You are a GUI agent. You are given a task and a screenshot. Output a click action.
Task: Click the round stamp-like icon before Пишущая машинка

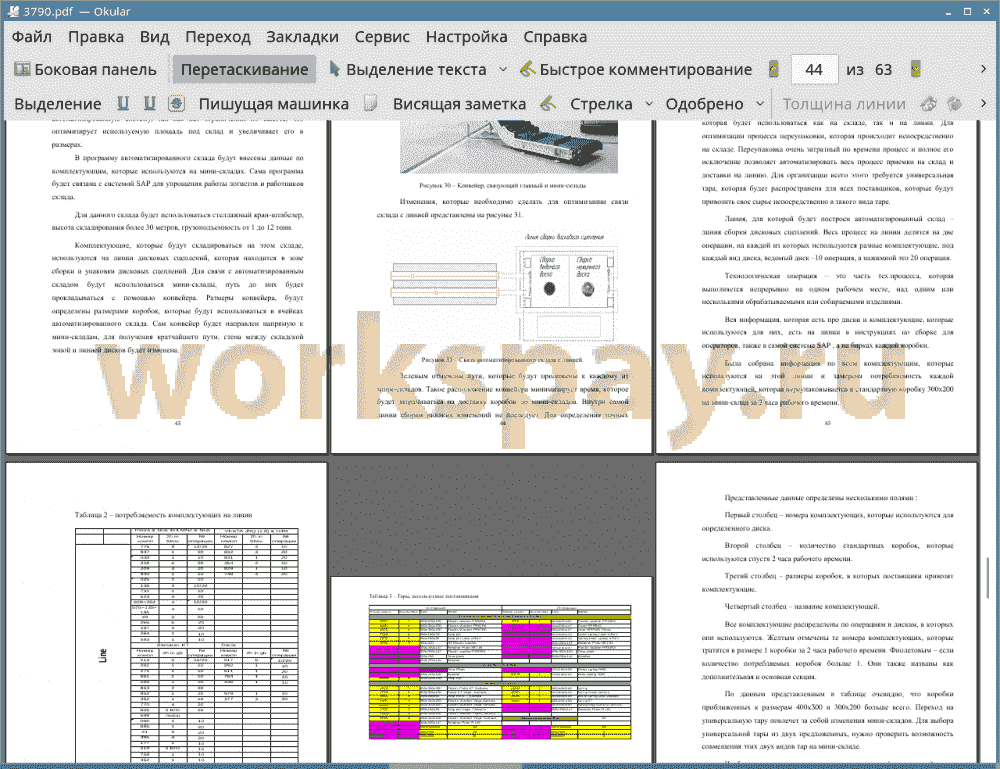pyautogui.click(x=177, y=103)
